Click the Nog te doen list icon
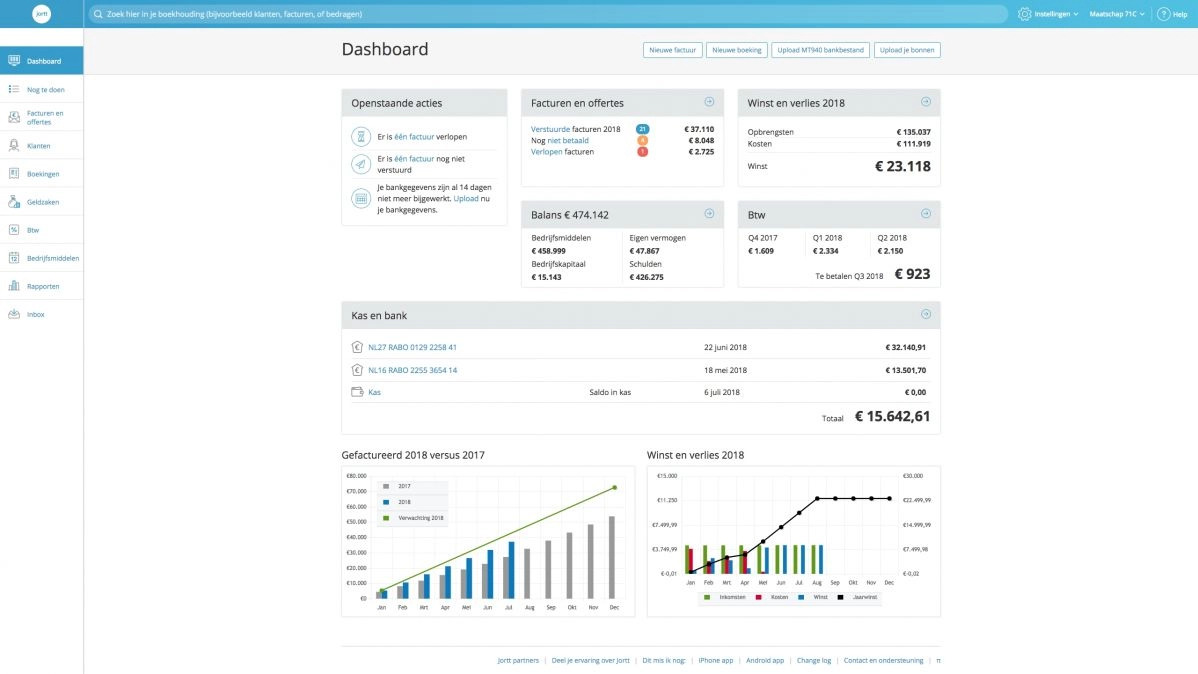 pyautogui.click(x=14, y=89)
